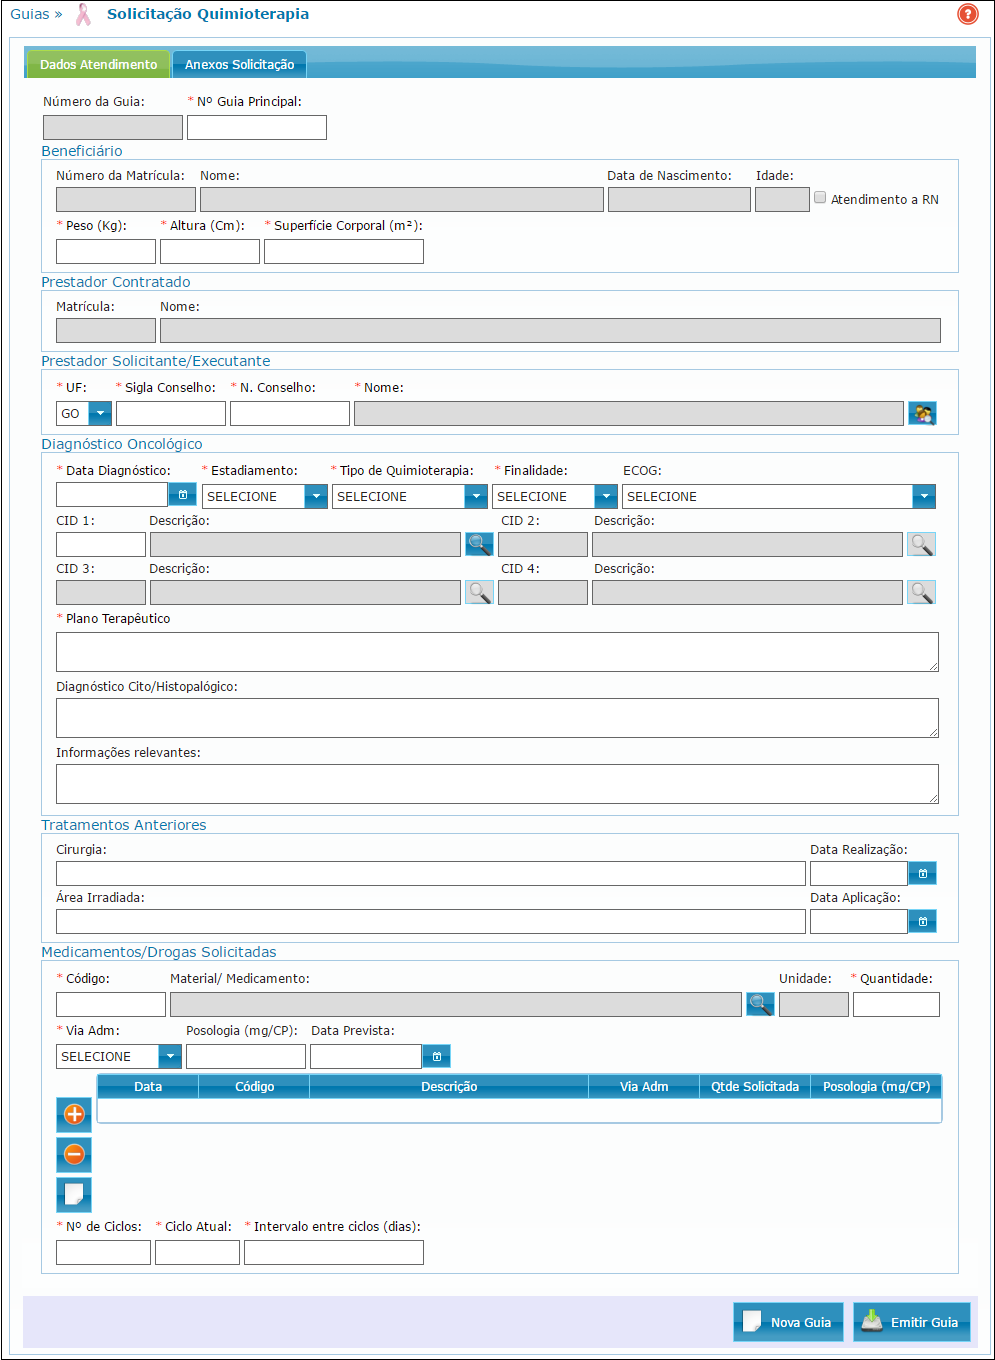This screenshot has width=995, height=1360.
Task: Switch to Anexos Solicitação tab
Action: coord(239,64)
